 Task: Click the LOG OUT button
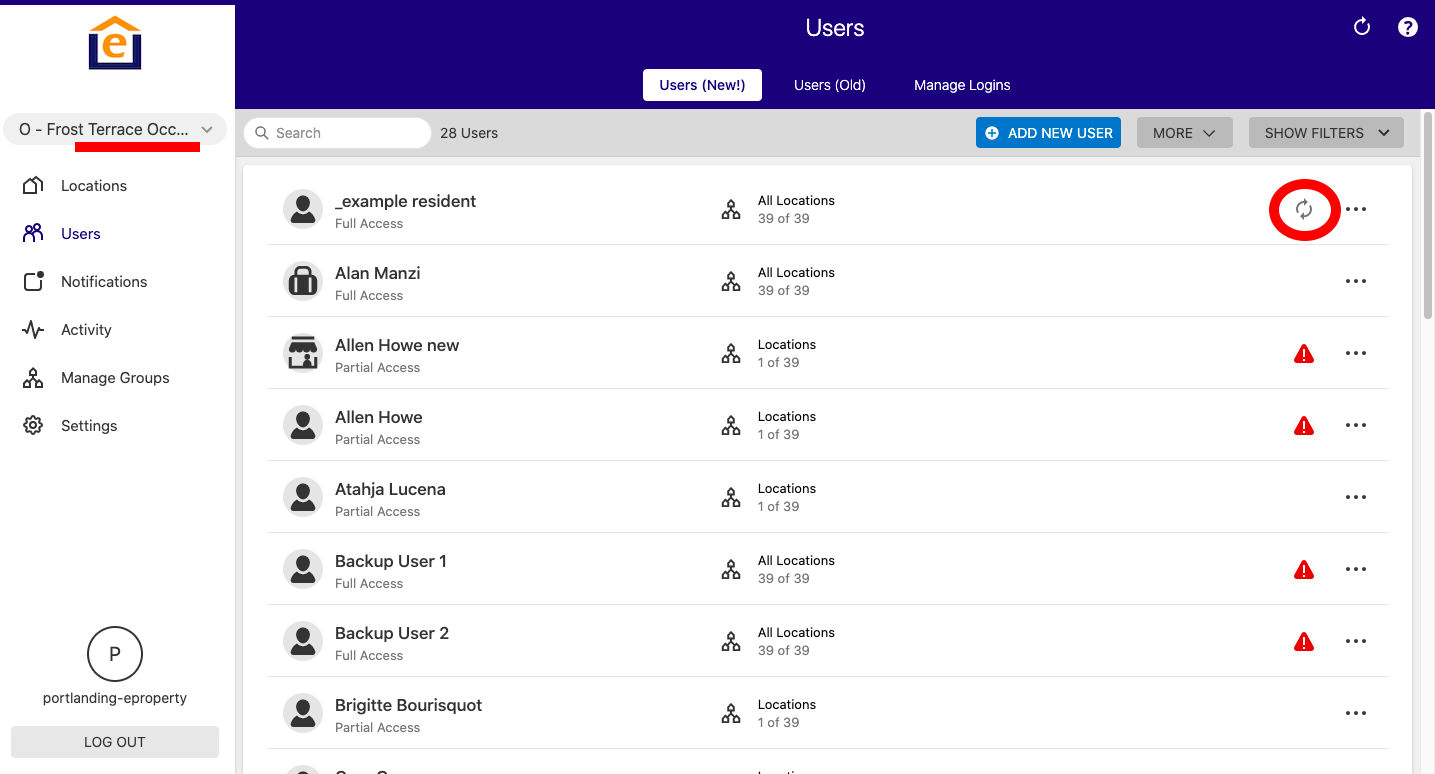click(115, 742)
